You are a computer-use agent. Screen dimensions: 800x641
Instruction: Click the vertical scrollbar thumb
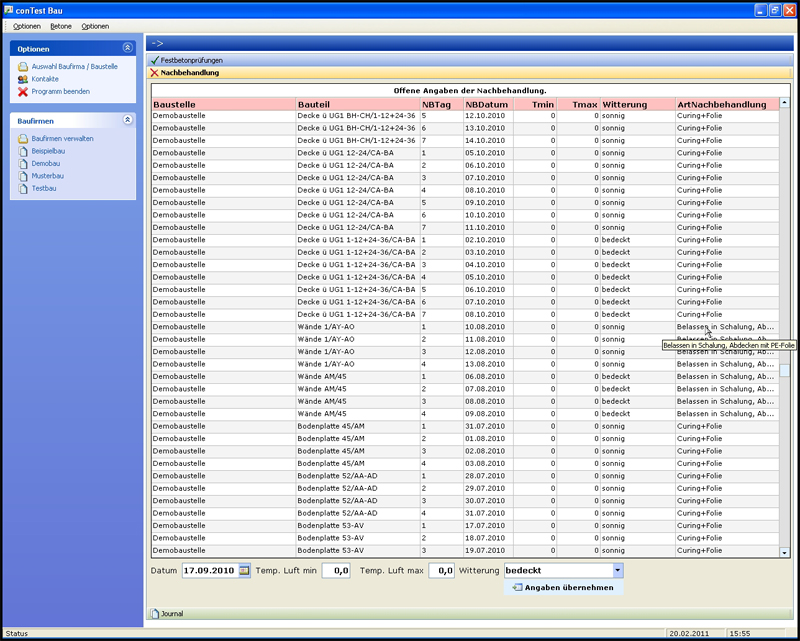[784, 369]
